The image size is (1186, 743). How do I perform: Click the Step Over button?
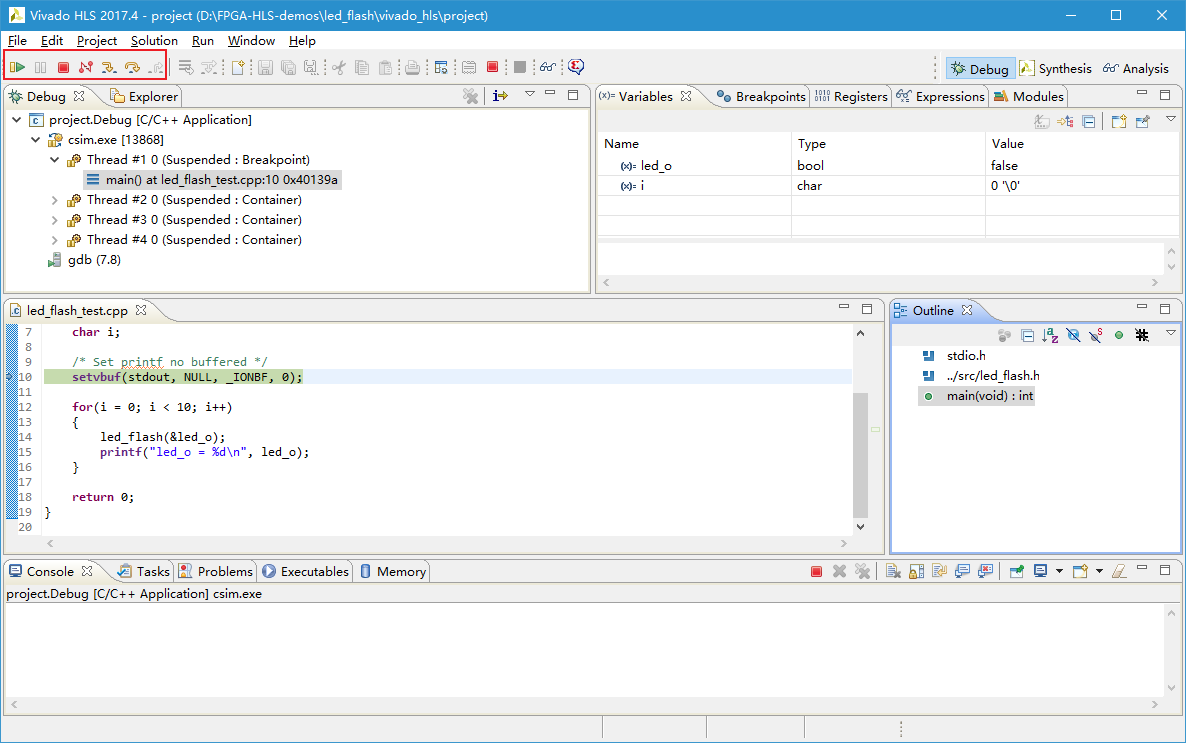132,67
